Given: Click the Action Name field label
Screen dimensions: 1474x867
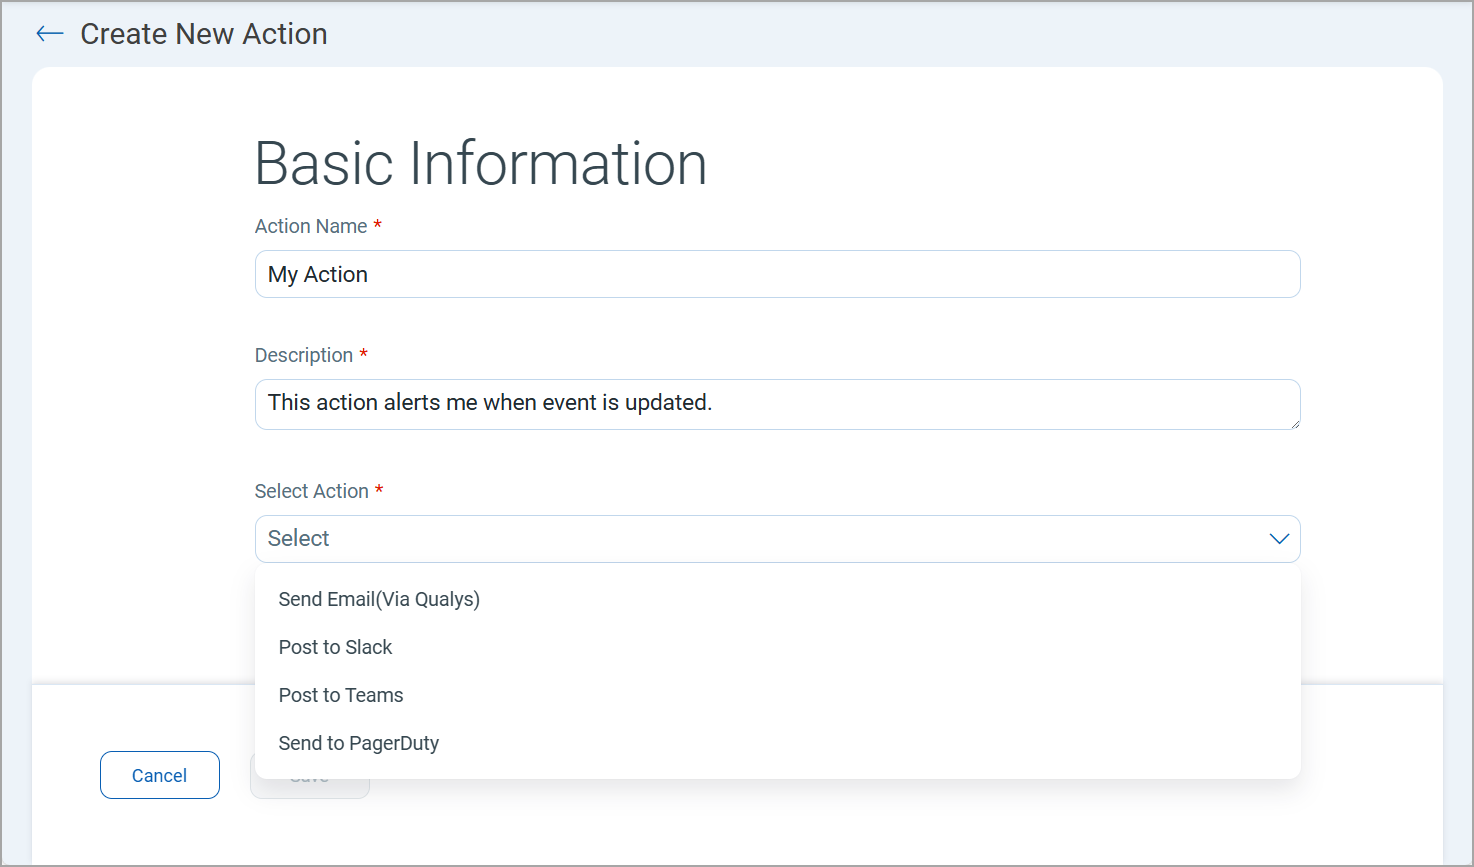Looking at the screenshot, I should point(311,226).
